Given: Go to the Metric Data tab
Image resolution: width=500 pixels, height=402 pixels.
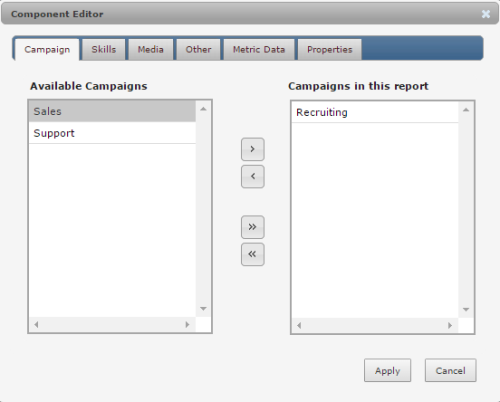Looking at the screenshot, I should 259,50.
